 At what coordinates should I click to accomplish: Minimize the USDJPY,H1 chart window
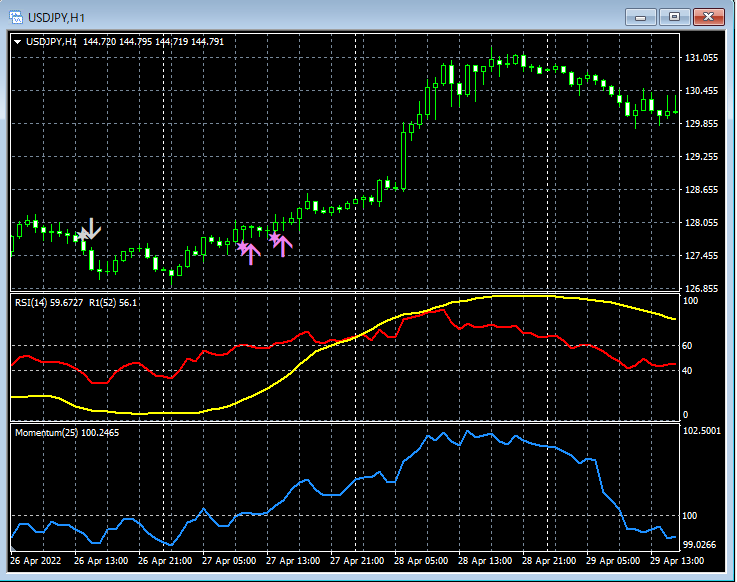(640, 17)
